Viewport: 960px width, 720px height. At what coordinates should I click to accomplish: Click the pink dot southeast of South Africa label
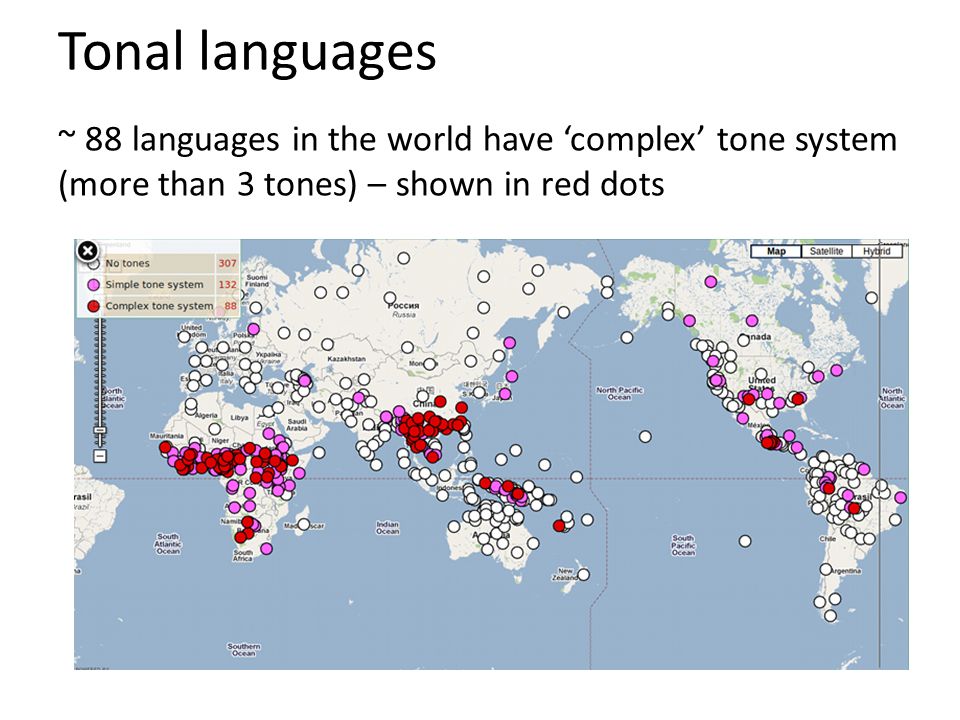tap(266, 549)
